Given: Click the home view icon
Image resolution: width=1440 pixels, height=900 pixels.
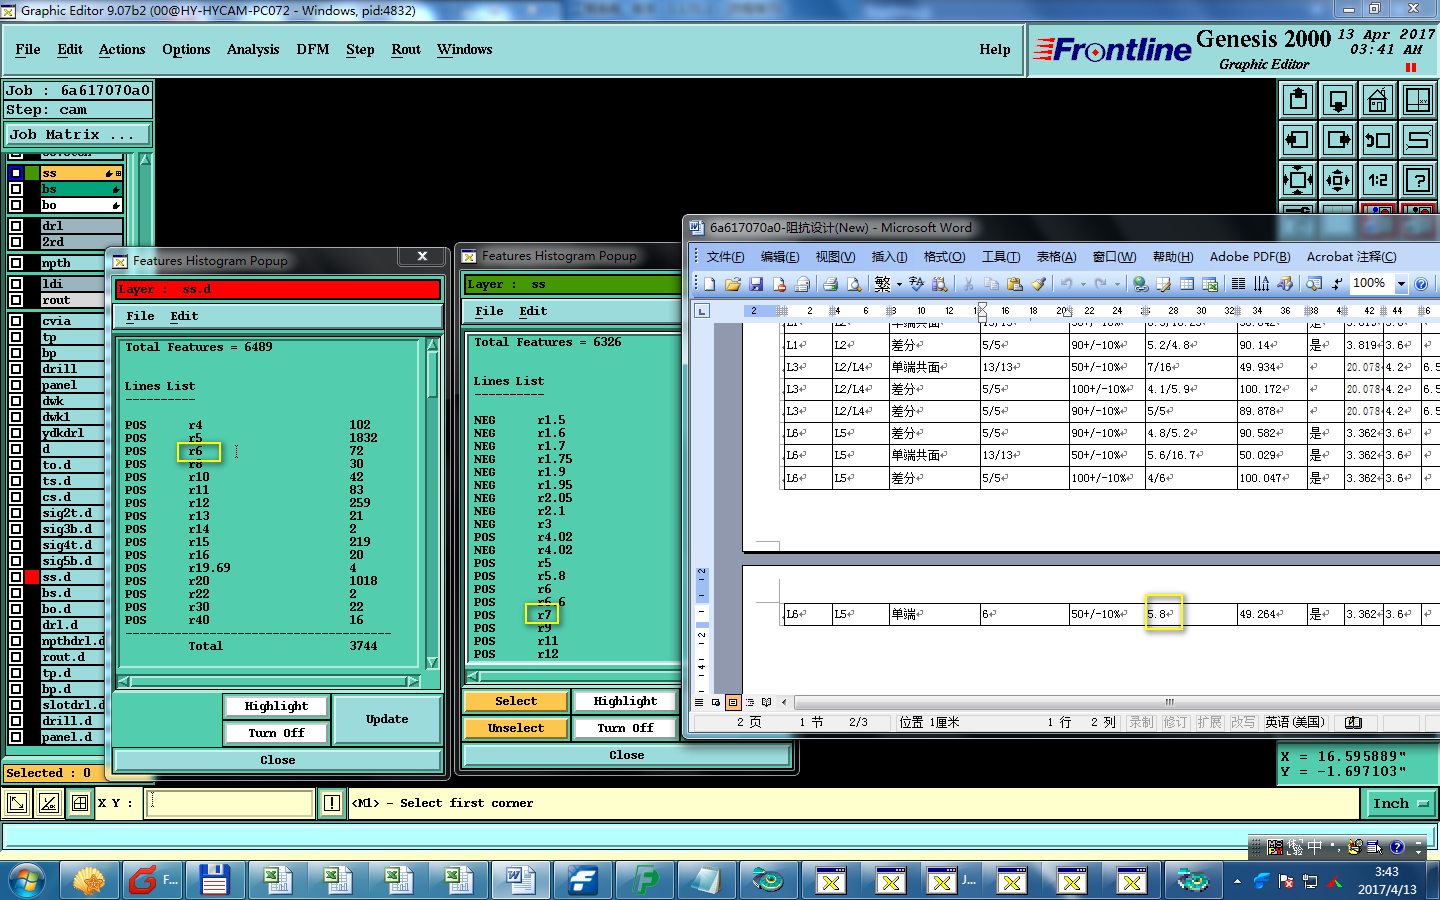Looking at the screenshot, I should (x=1378, y=100).
